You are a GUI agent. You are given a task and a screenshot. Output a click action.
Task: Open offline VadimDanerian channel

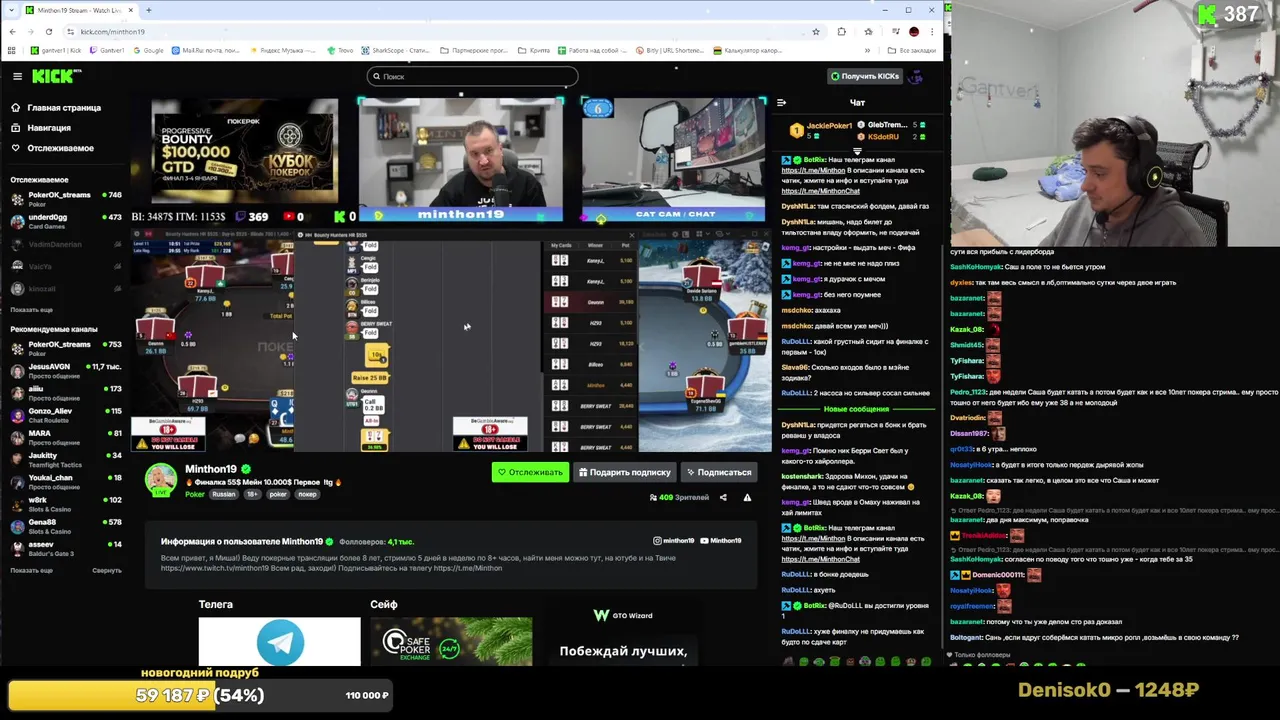click(65, 244)
